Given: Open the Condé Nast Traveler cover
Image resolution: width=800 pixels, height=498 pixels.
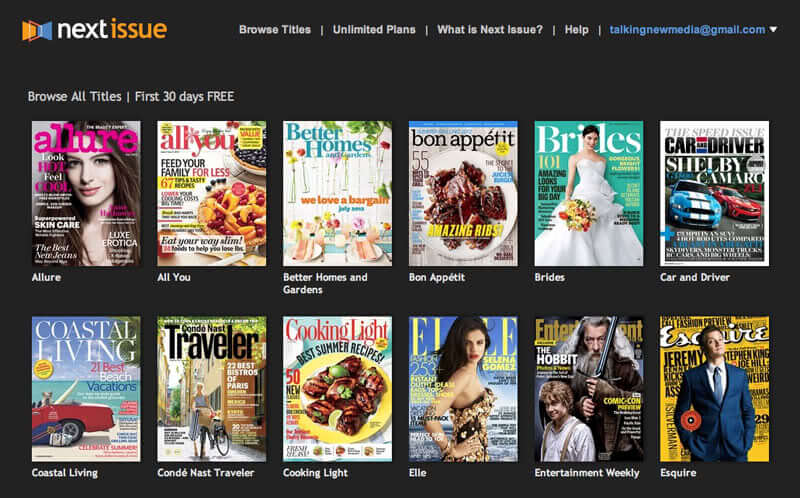Looking at the screenshot, I should tap(212, 389).
